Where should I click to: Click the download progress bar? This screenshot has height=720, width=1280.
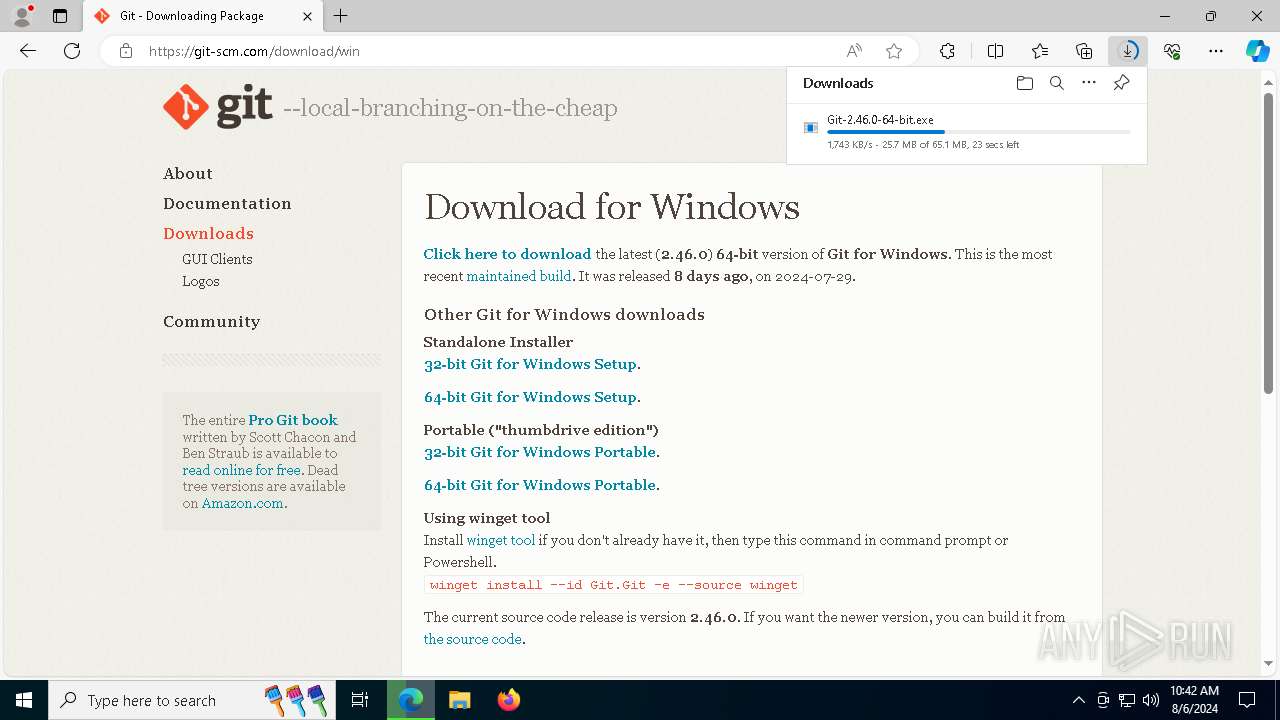[x=979, y=132]
